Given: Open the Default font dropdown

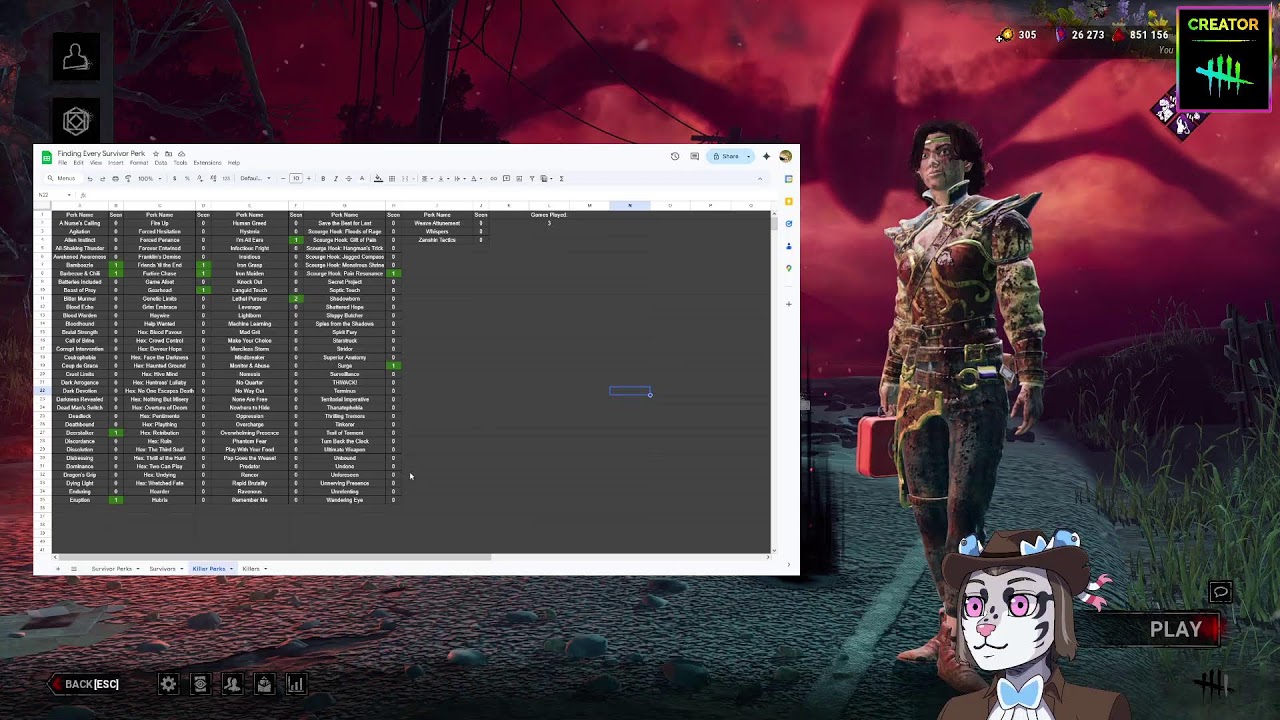Looking at the screenshot, I should point(255,178).
